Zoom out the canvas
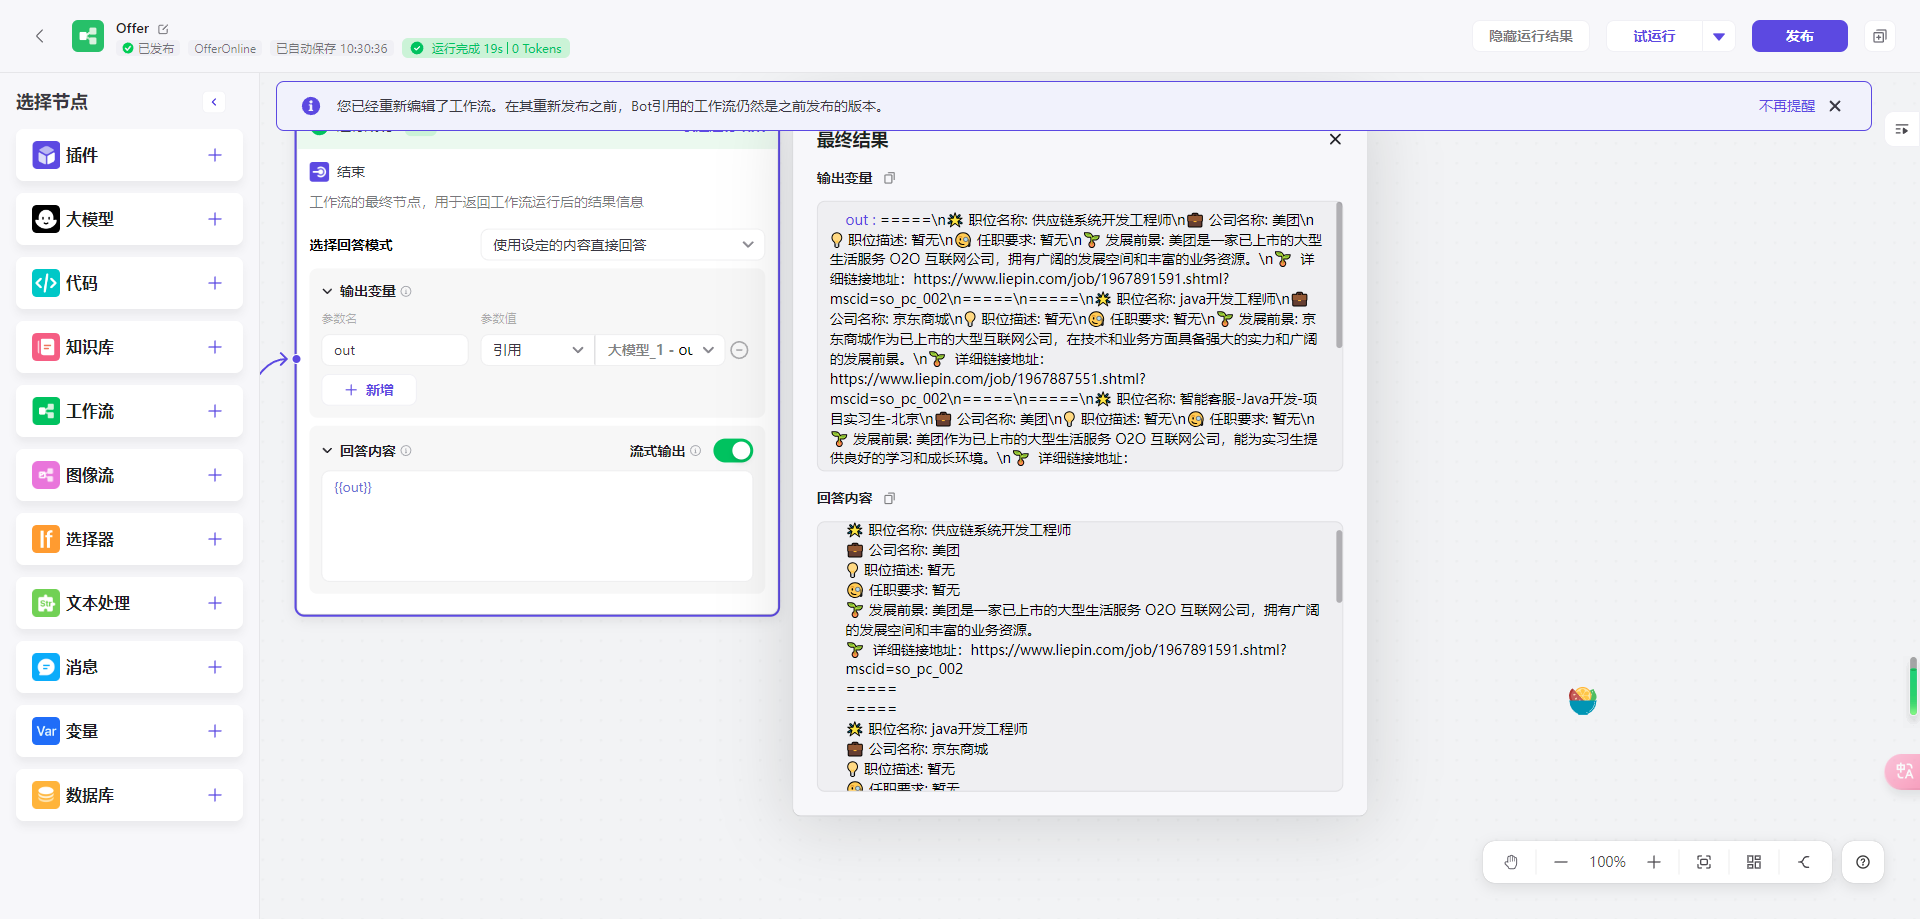1920x919 pixels. click(1560, 862)
